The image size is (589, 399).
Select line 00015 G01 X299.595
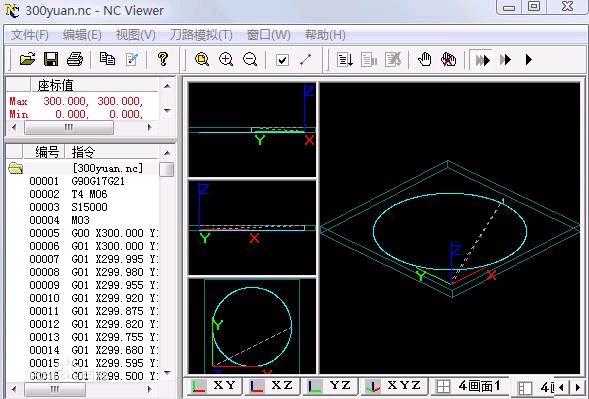pos(83,363)
